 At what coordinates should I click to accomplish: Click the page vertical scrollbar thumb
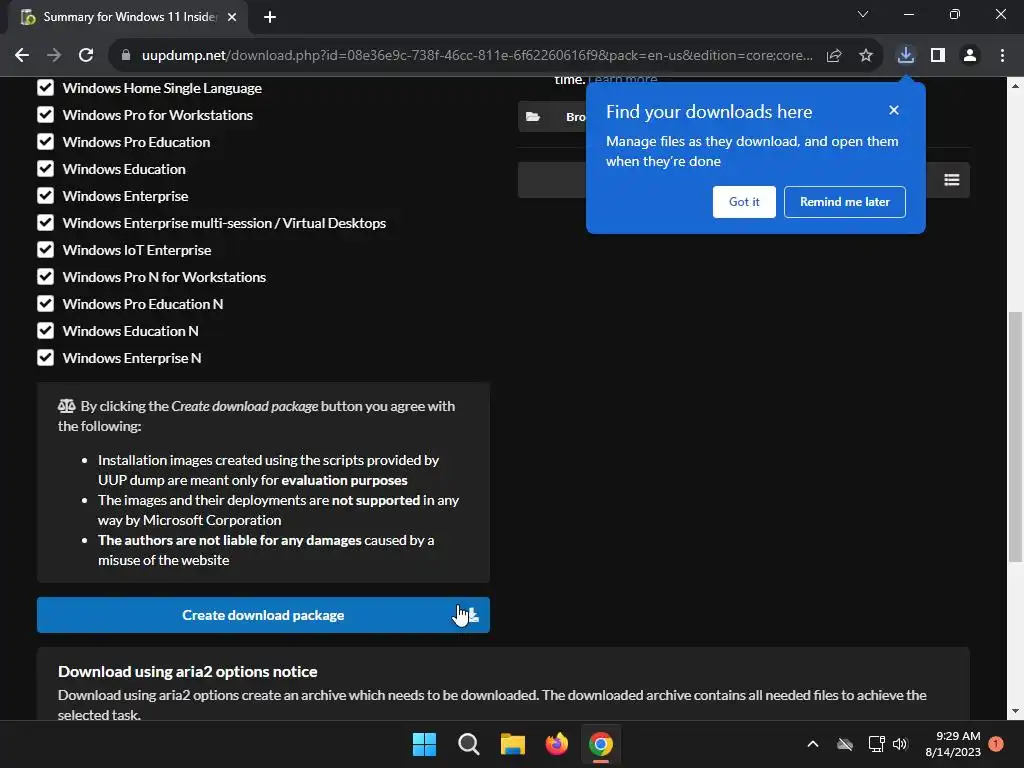(1015, 436)
